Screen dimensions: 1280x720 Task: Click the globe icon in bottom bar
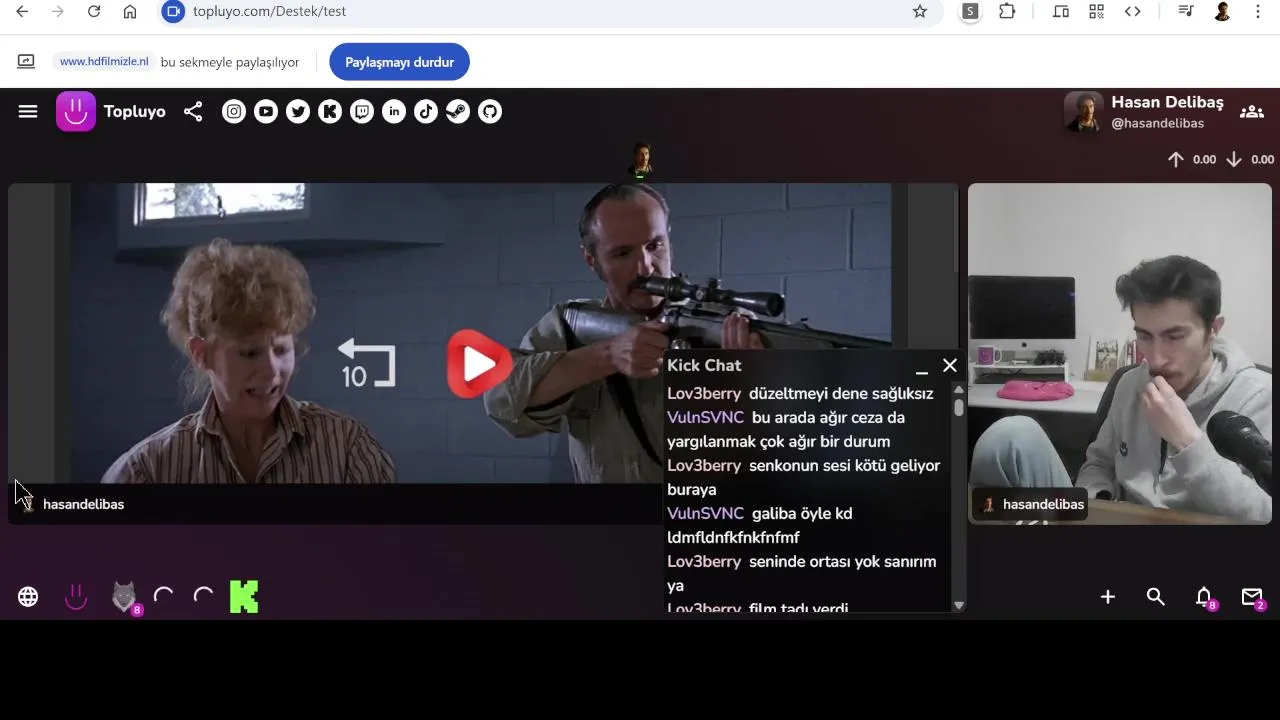coord(28,597)
